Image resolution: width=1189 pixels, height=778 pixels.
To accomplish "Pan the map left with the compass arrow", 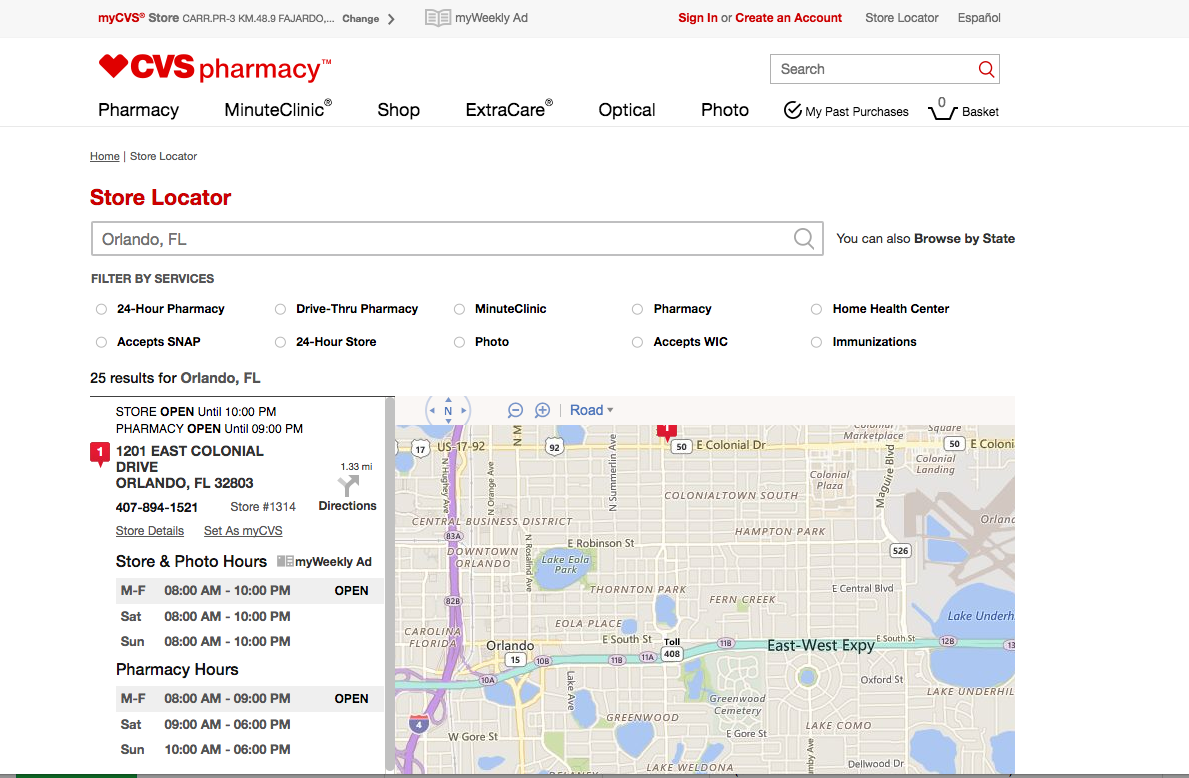I will point(432,410).
